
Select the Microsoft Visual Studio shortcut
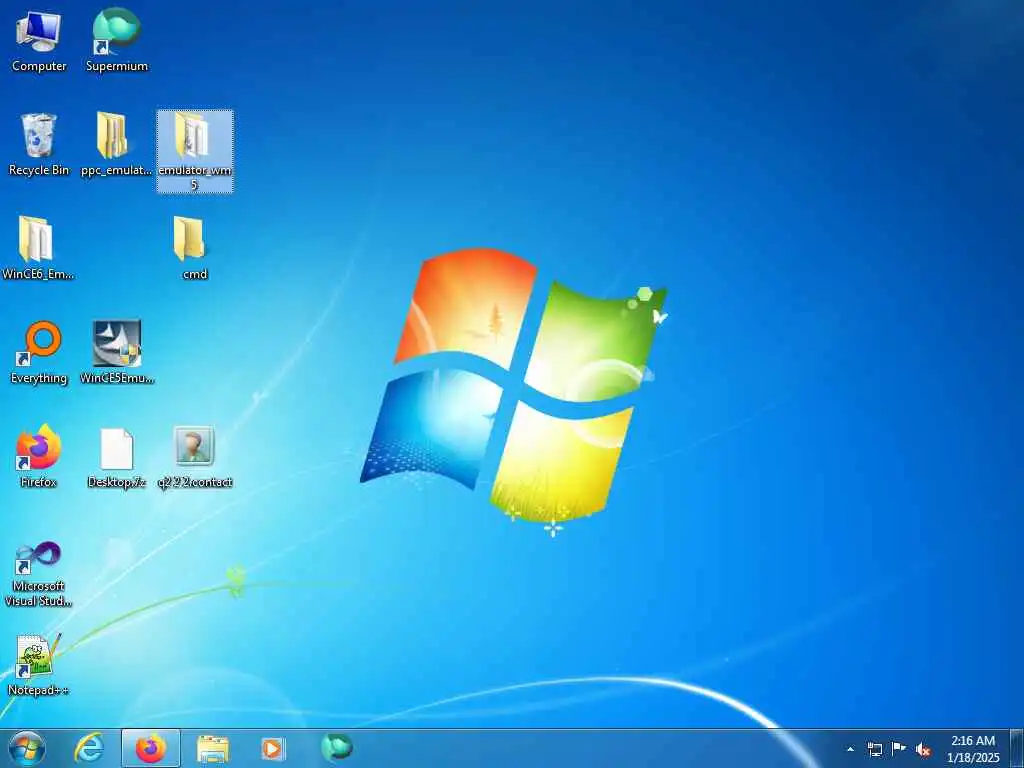pyautogui.click(x=39, y=575)
